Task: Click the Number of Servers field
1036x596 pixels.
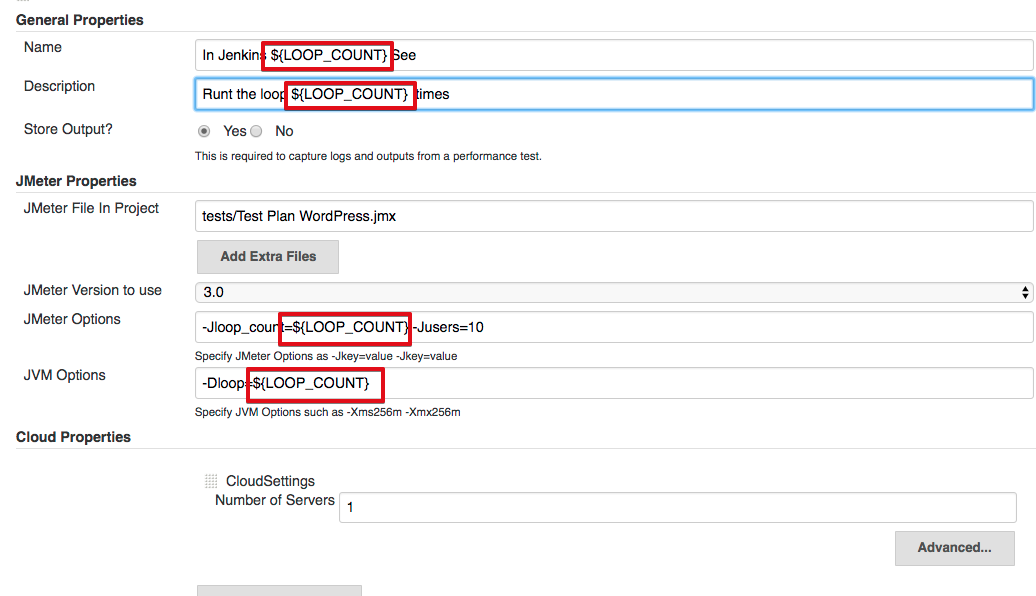Action: pyautogui.click(x=677, y=507)
